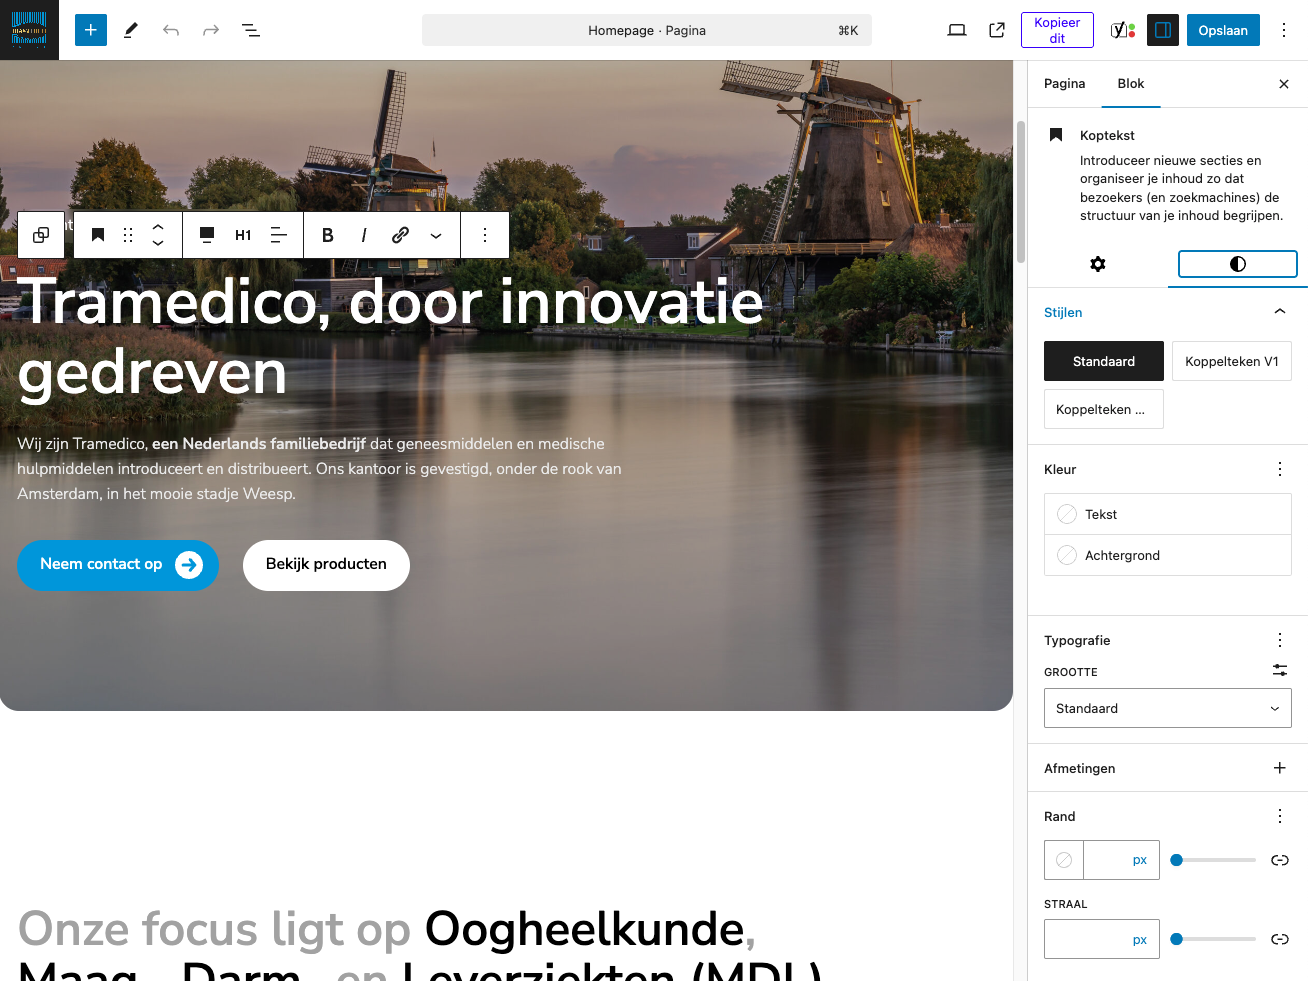Move the block up
The height and width of the screenshot is (981, 1308).
click(x=158, y=227)
